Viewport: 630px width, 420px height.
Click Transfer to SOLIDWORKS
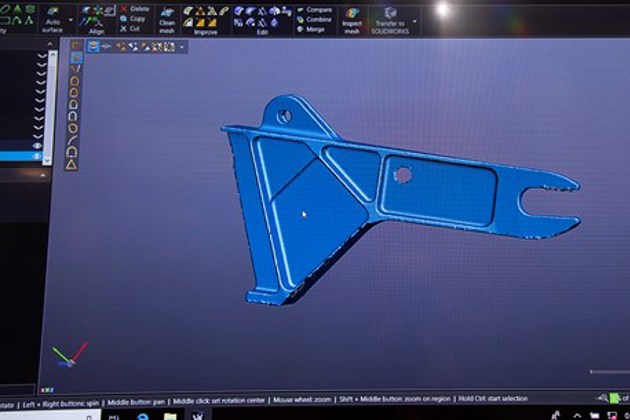pyautogui.click(x=389, y=22)
